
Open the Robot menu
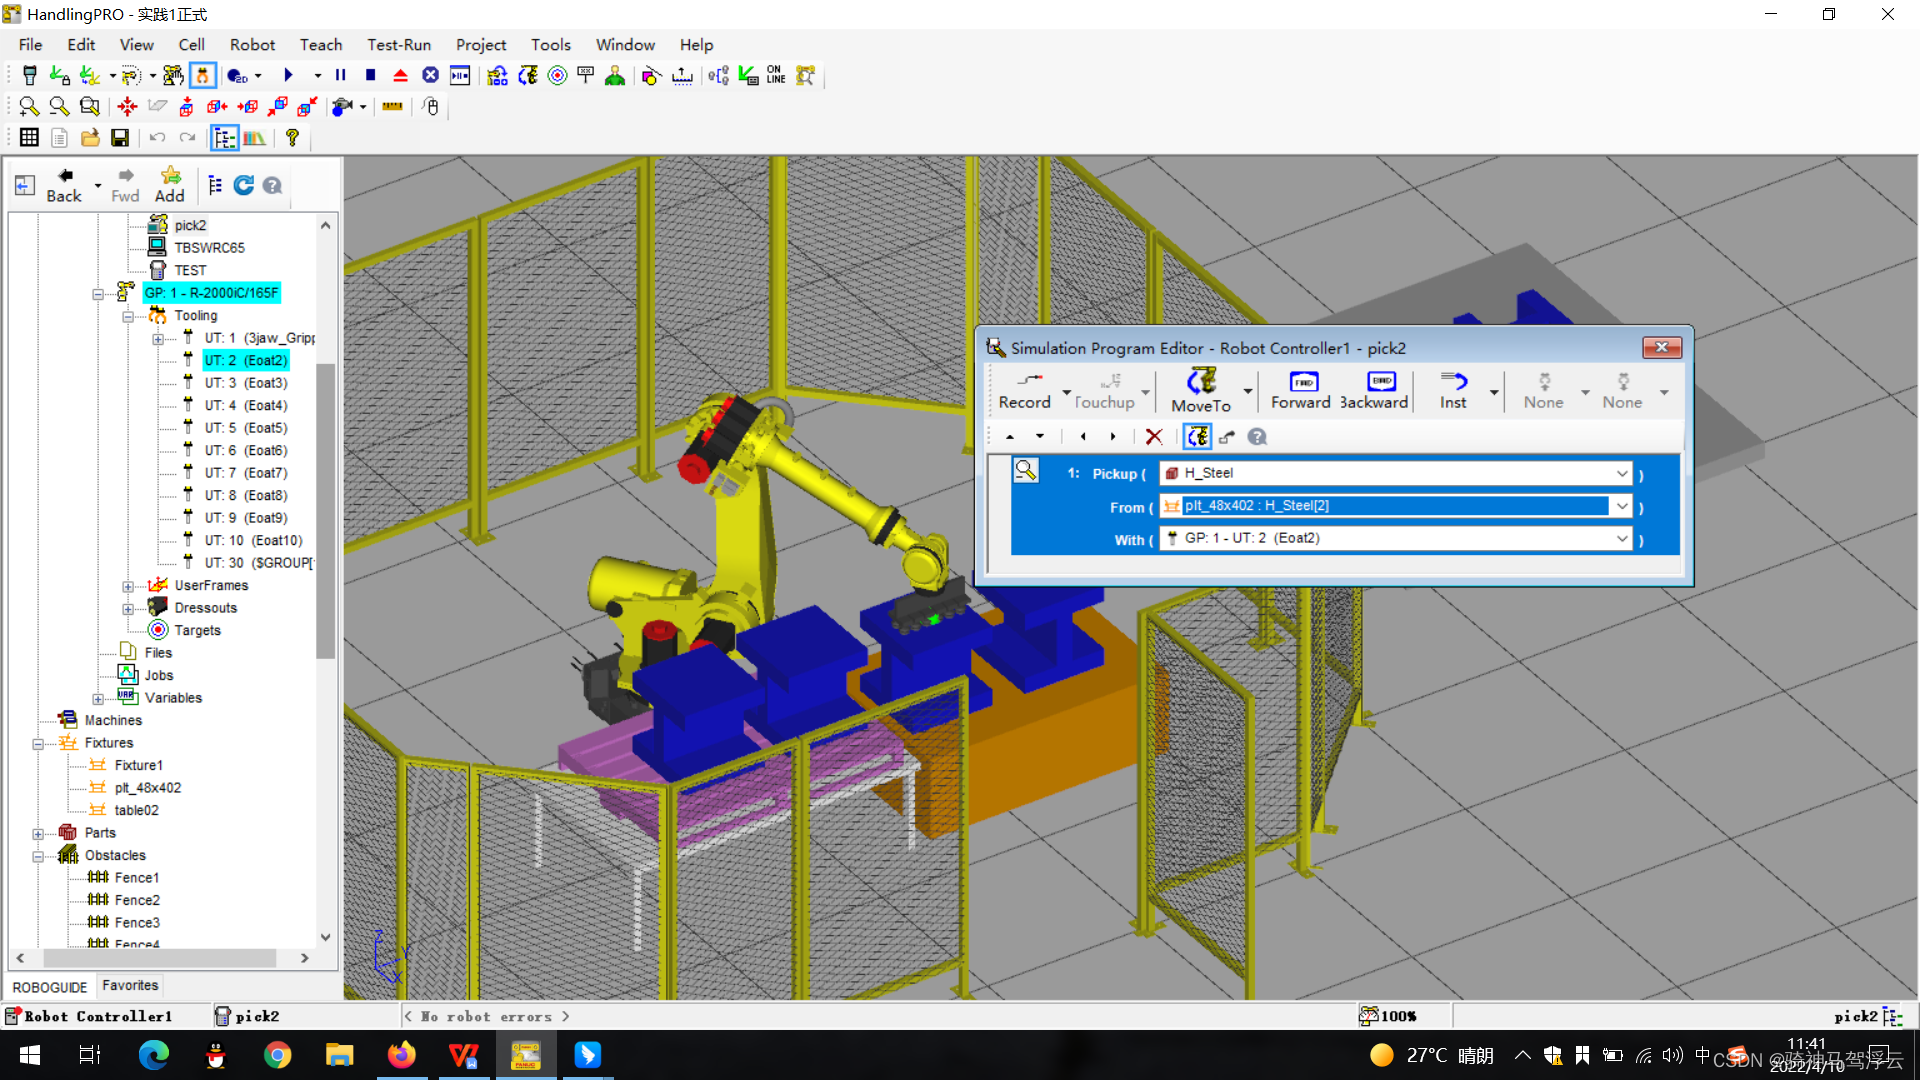click(x=252, y=45)
